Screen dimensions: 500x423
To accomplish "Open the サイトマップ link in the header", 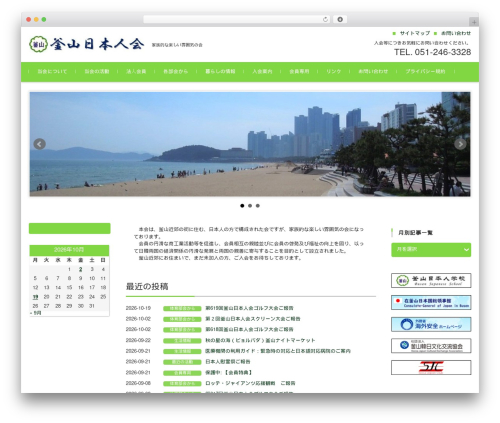I will (415, 33).
